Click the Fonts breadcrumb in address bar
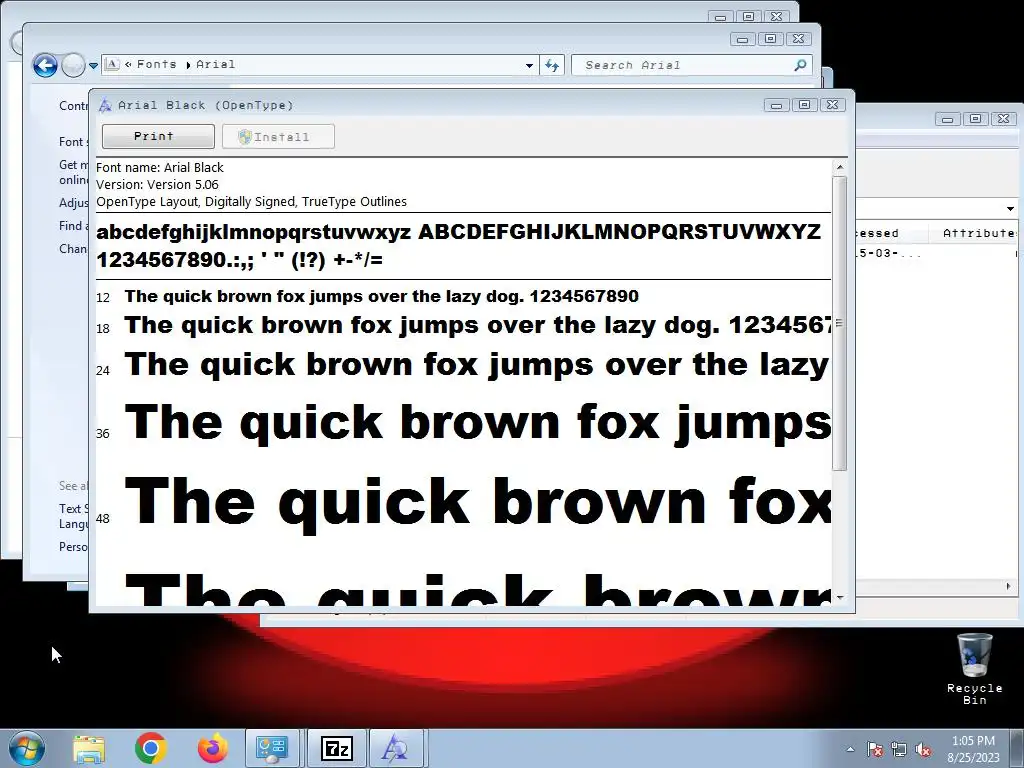This screenshot has height=768, width=1024. (157, 64)
